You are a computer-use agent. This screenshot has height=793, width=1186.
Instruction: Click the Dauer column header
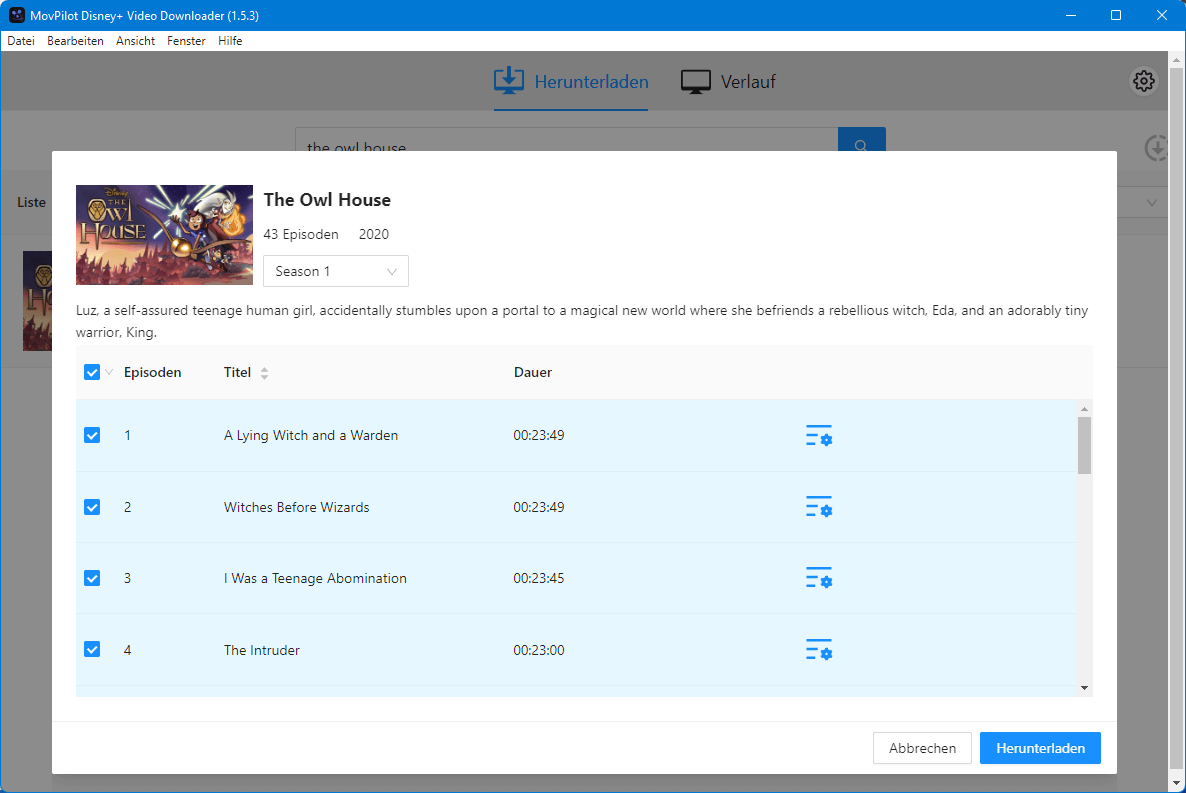(533, 372)
